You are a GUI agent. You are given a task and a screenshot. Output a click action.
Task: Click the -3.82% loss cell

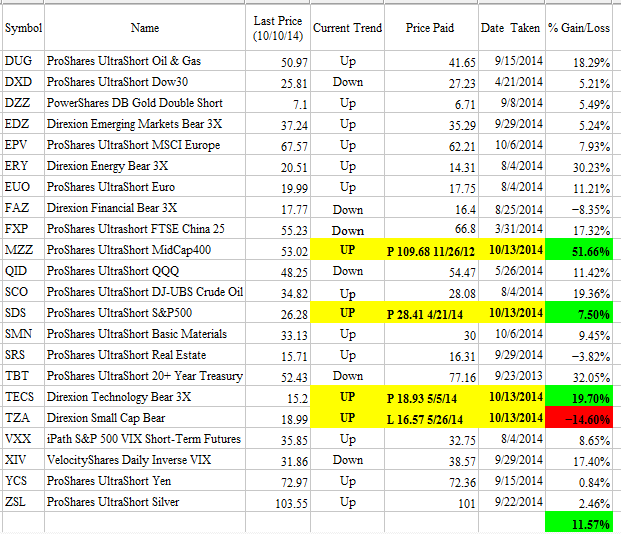(579, 355)
